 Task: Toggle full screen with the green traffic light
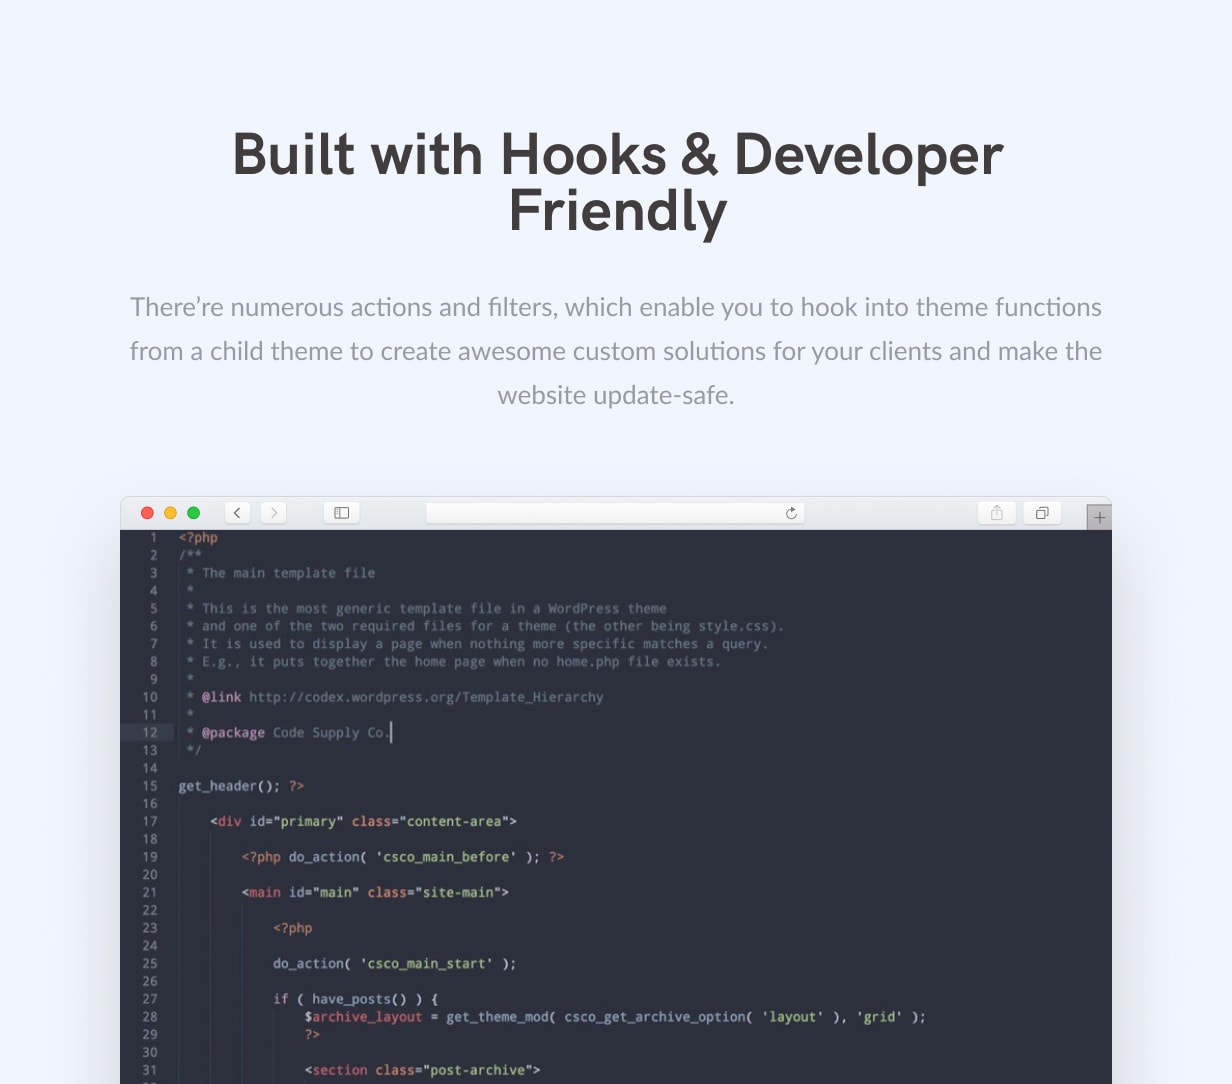point(194,512)
